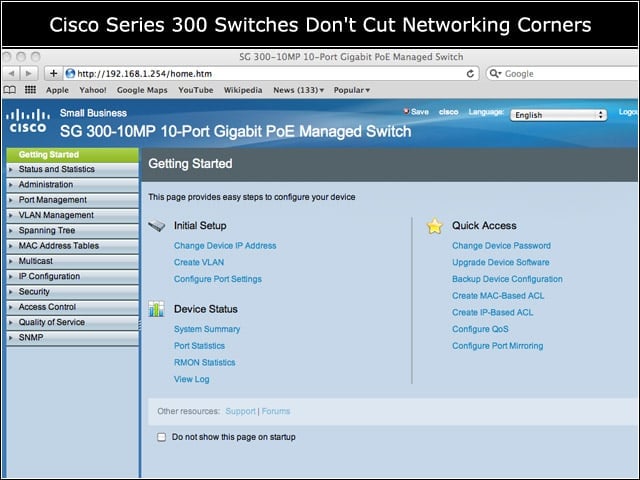Open the View Log link
Screen dimensions: 640x480
pyautogui.click(x=191, y=379)
